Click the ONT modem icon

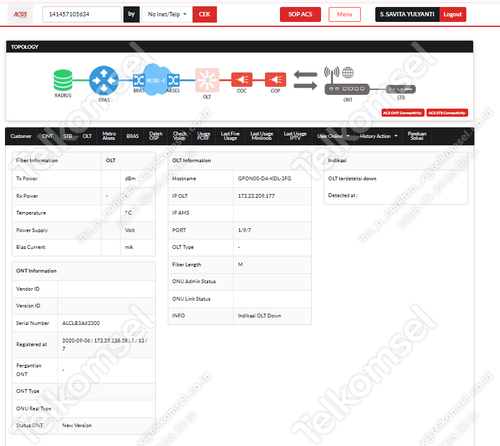coord(347,89)
